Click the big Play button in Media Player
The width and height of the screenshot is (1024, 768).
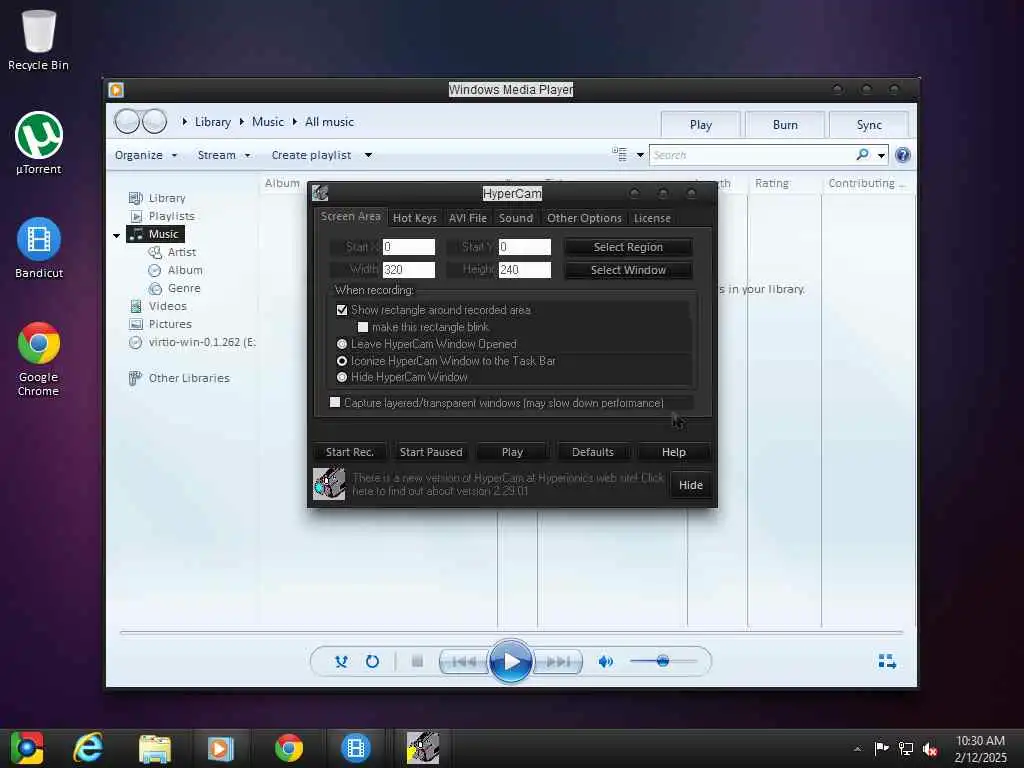pos(511,662)
